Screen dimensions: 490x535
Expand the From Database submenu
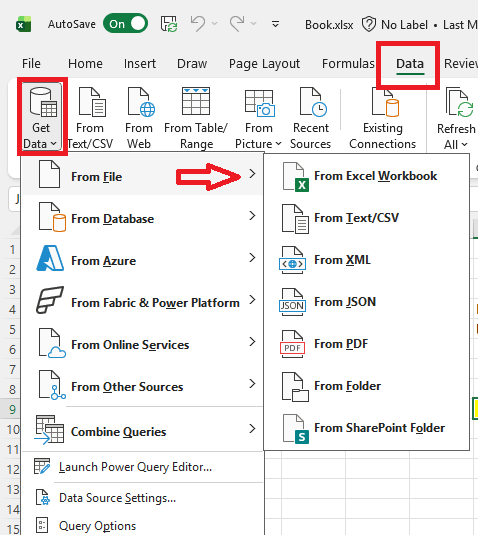point(143,218)
